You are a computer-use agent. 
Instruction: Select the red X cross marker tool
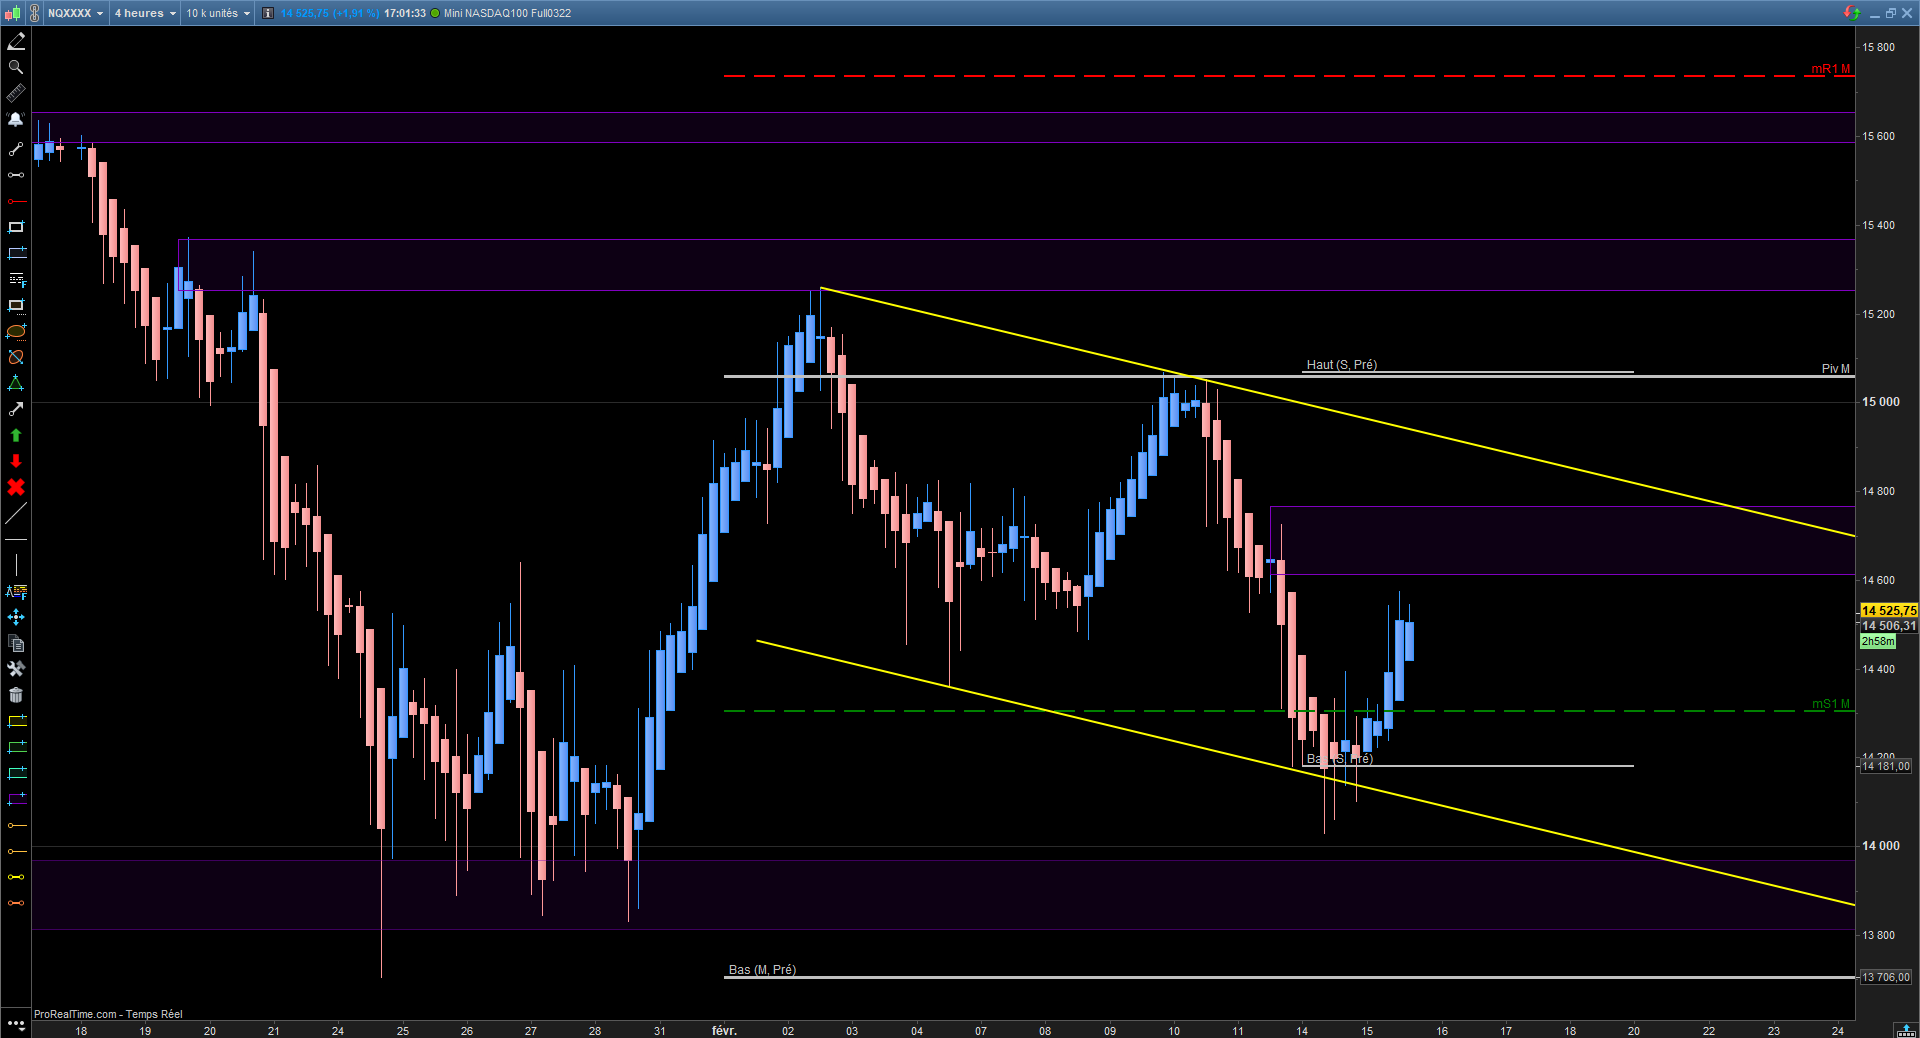click(x=16, y=487)
